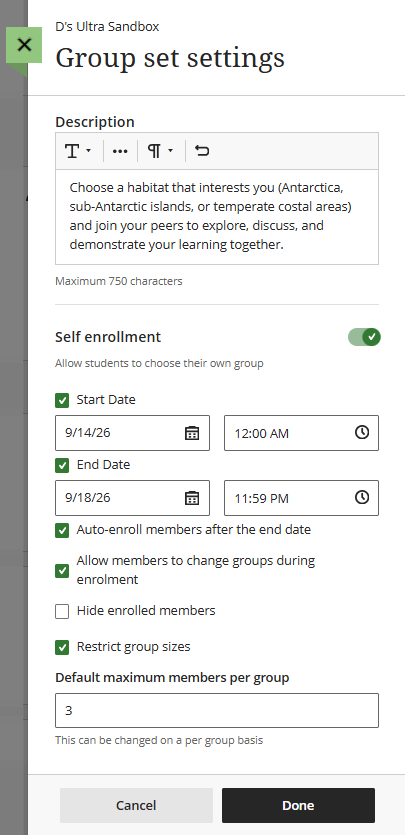The image size is (405, 835).
Task: Open the end time clock picker
Action: [362, 497]
